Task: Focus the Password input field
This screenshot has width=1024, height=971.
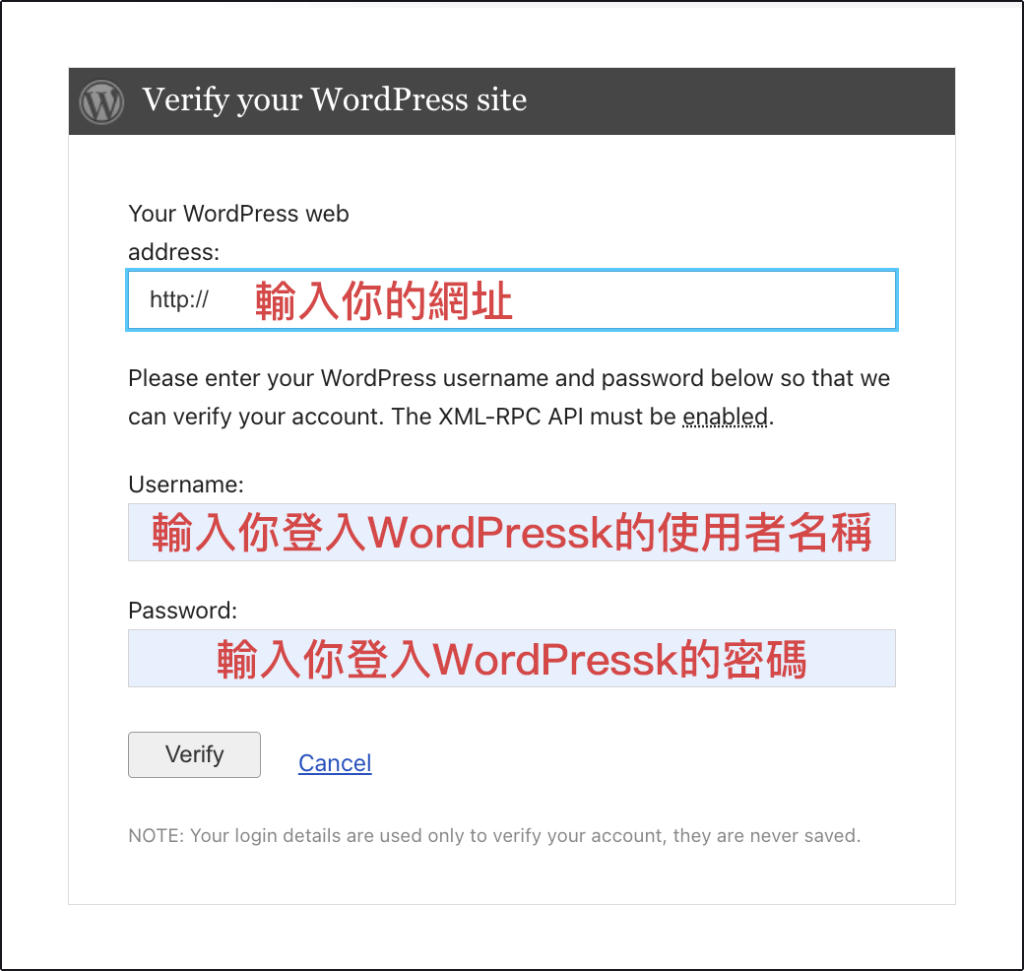Action: 512,658
